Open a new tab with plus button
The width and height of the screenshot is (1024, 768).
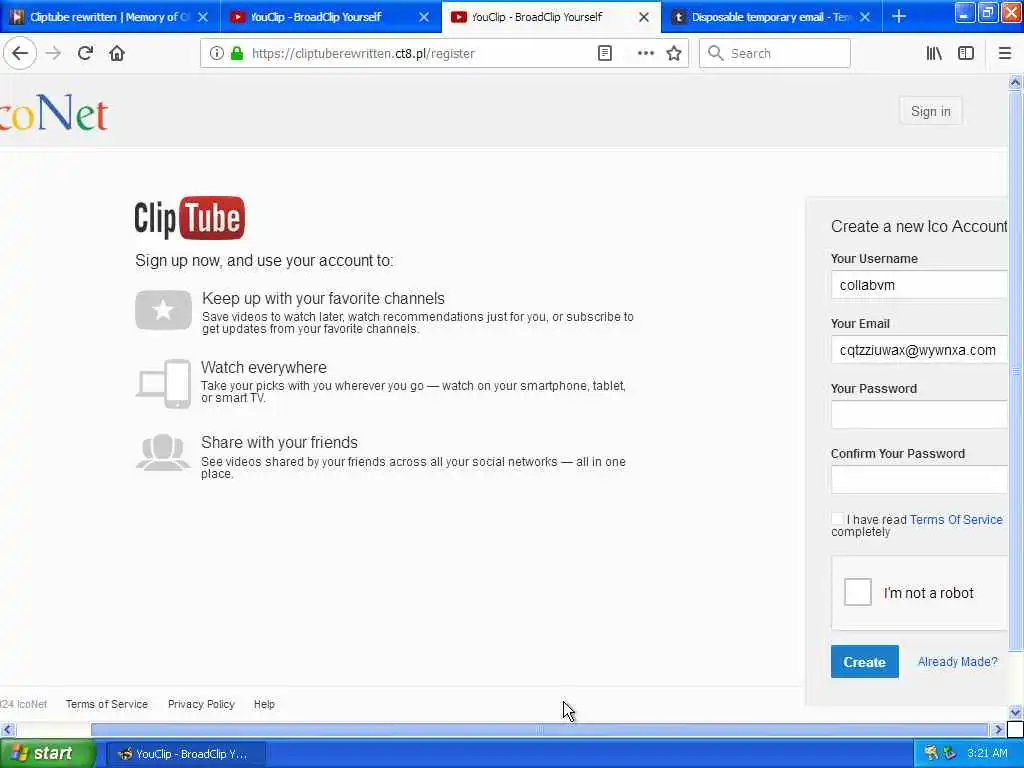pyautogui.click(x=899, y=16)
